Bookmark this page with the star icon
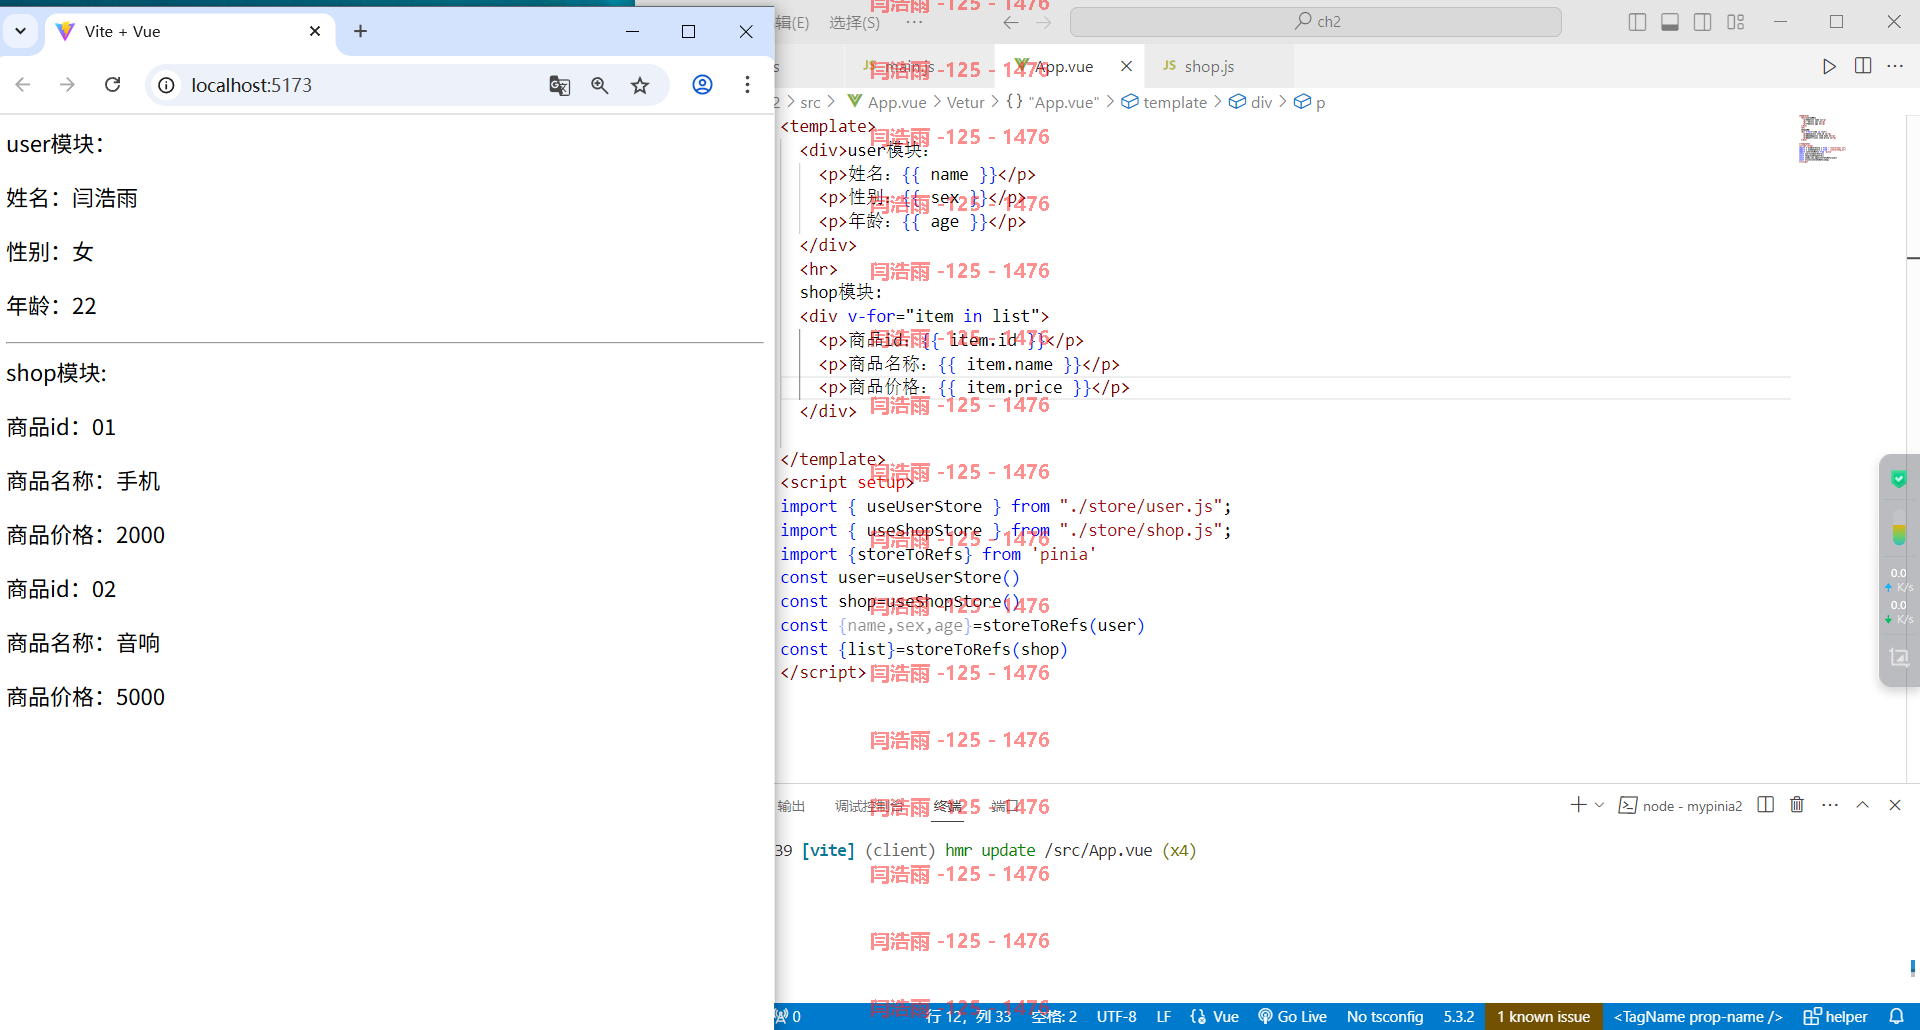The width and height of the screenshot is (1920, 1030). point(640,86)
